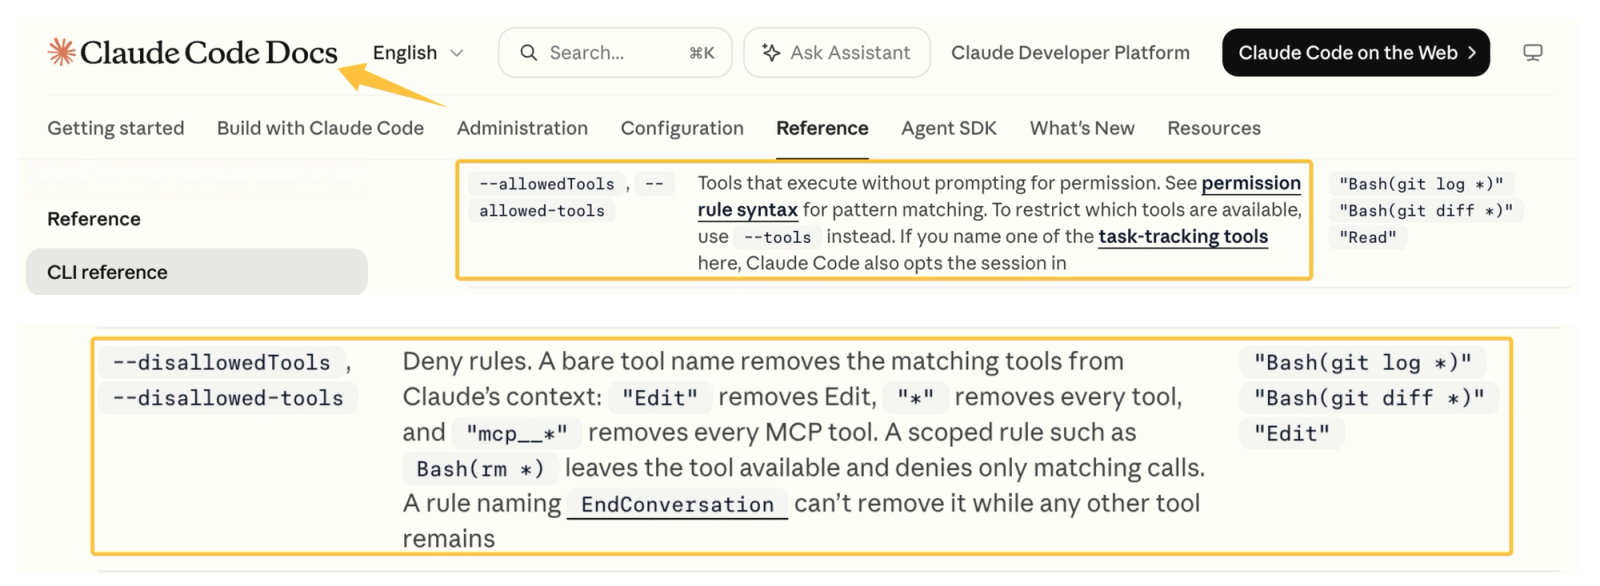This screenshot has width=1600, height=586.
Task: Click the Ask Assistant sparkle icon
Action: coord(771,53)
